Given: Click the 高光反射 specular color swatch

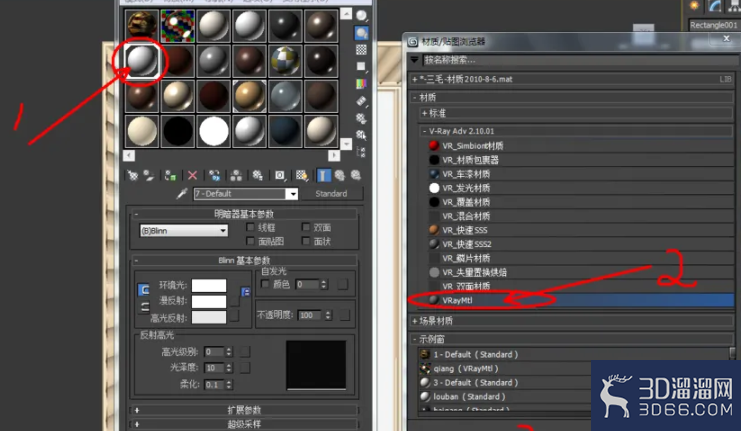Looking at the screenshot, I should click(x=209, y=317).
